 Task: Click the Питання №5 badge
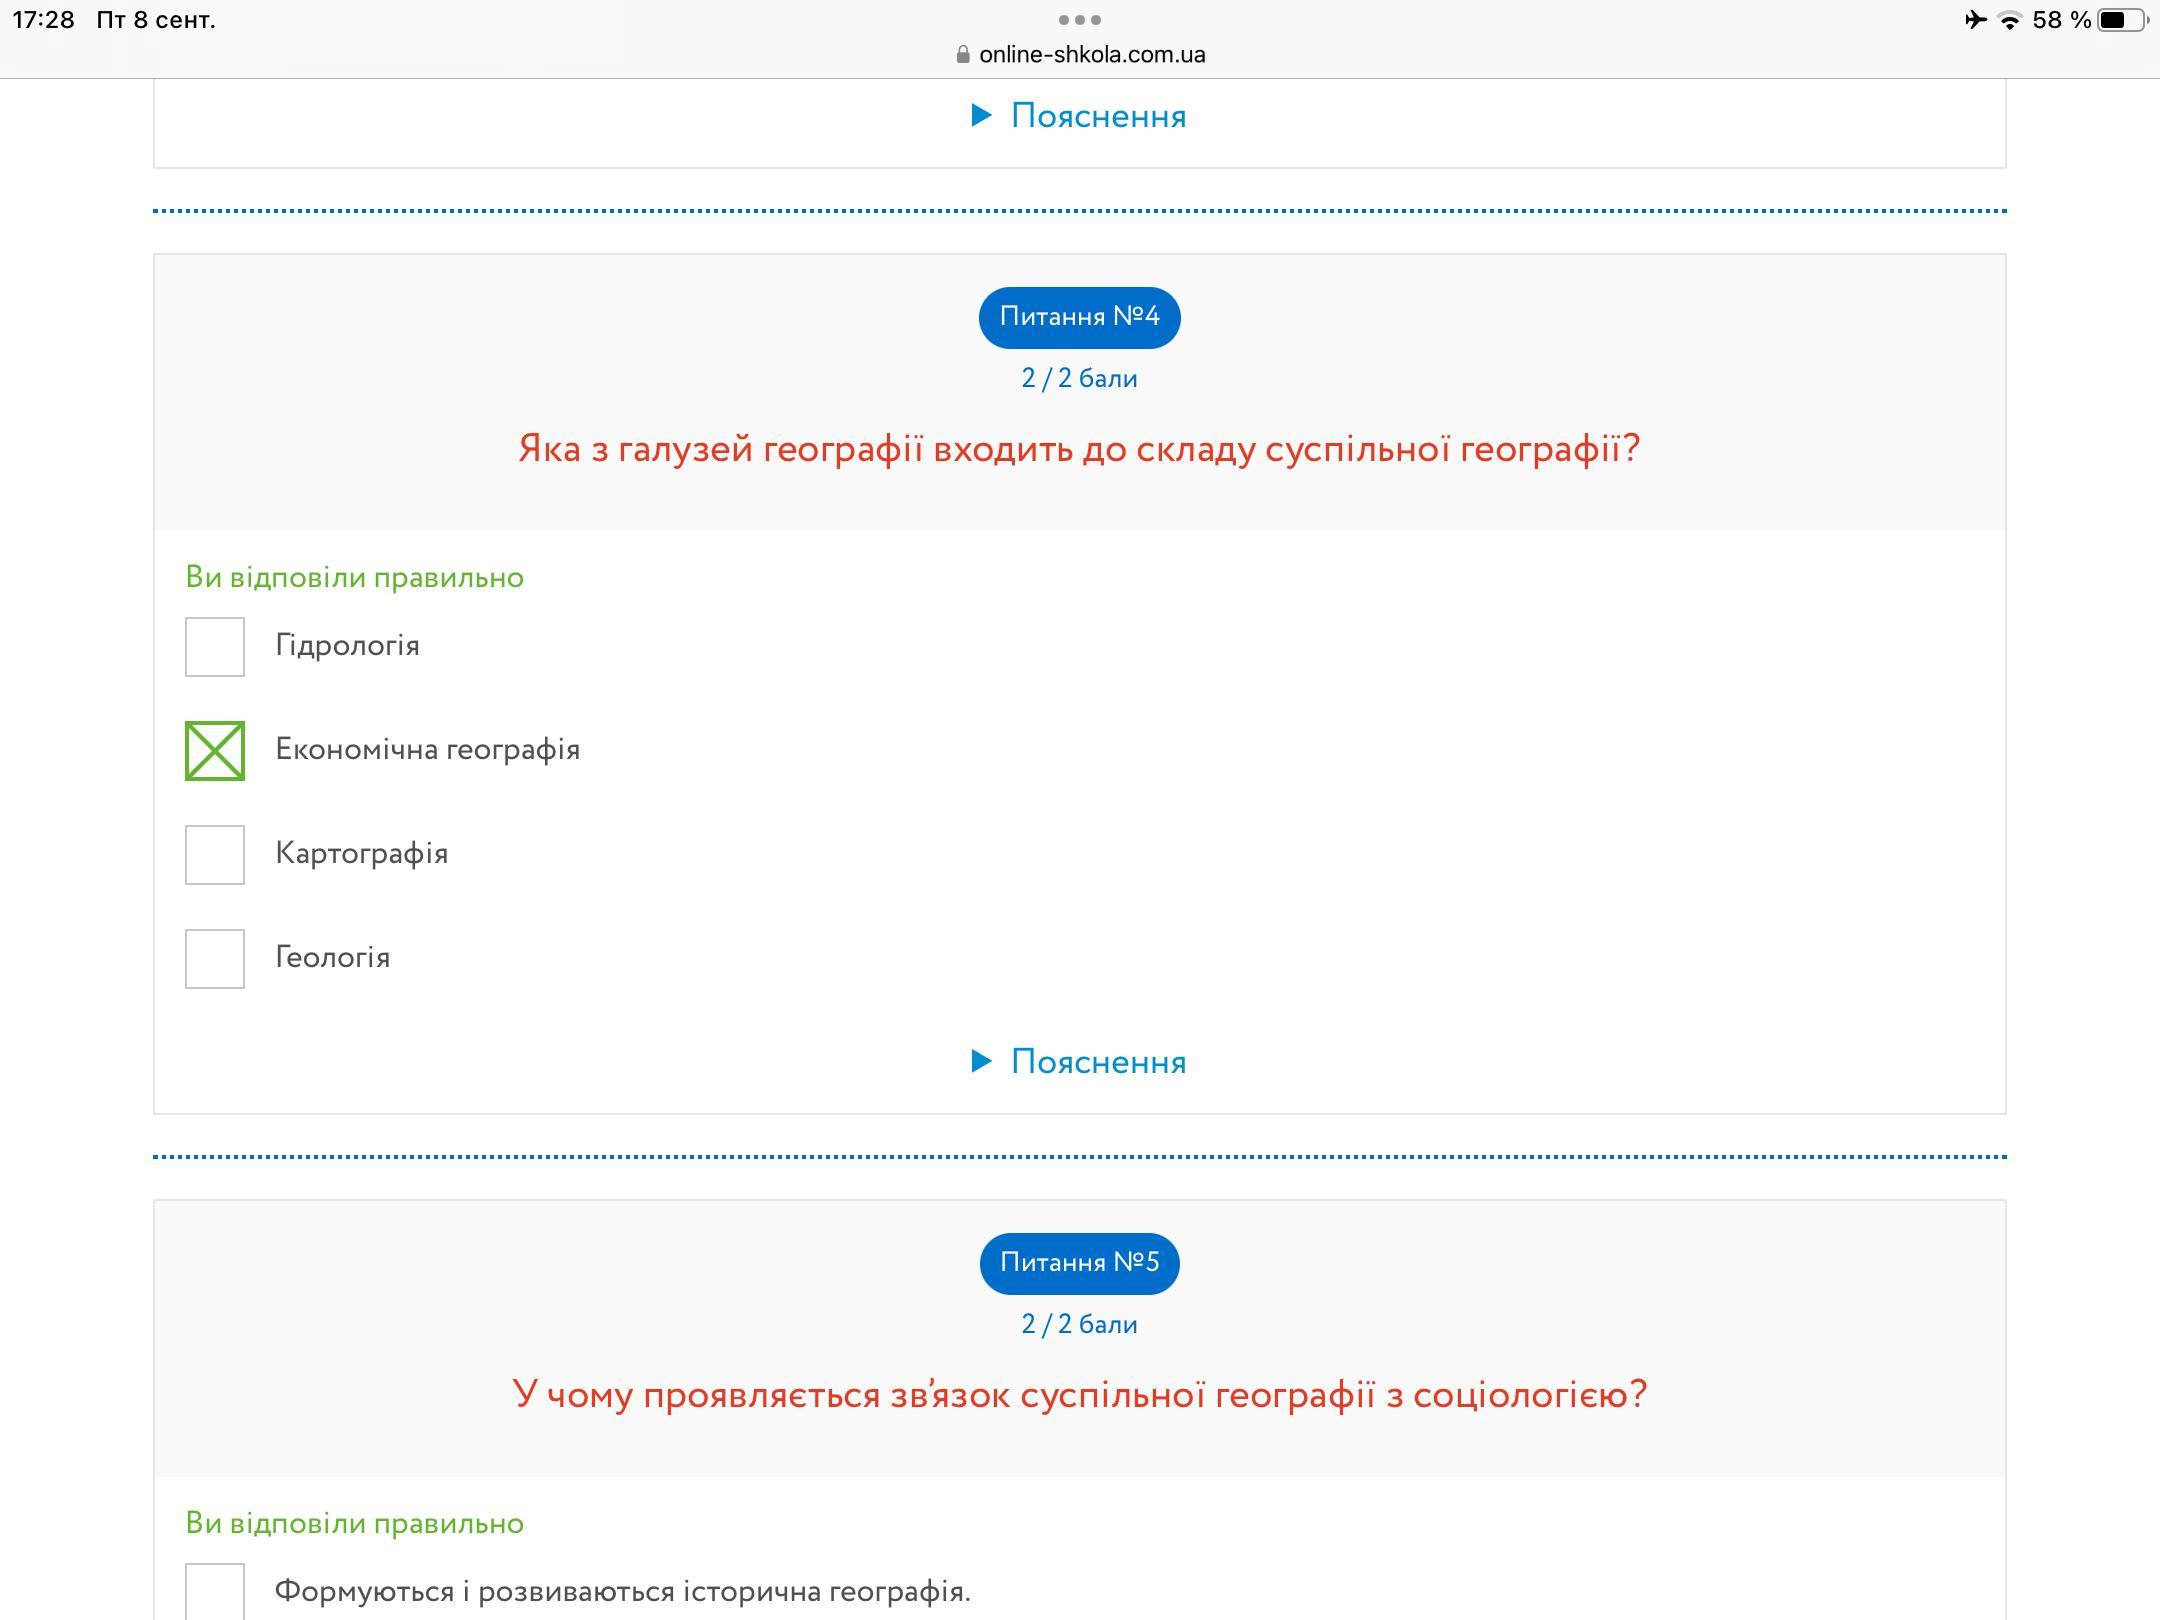pos(1079,1263)
